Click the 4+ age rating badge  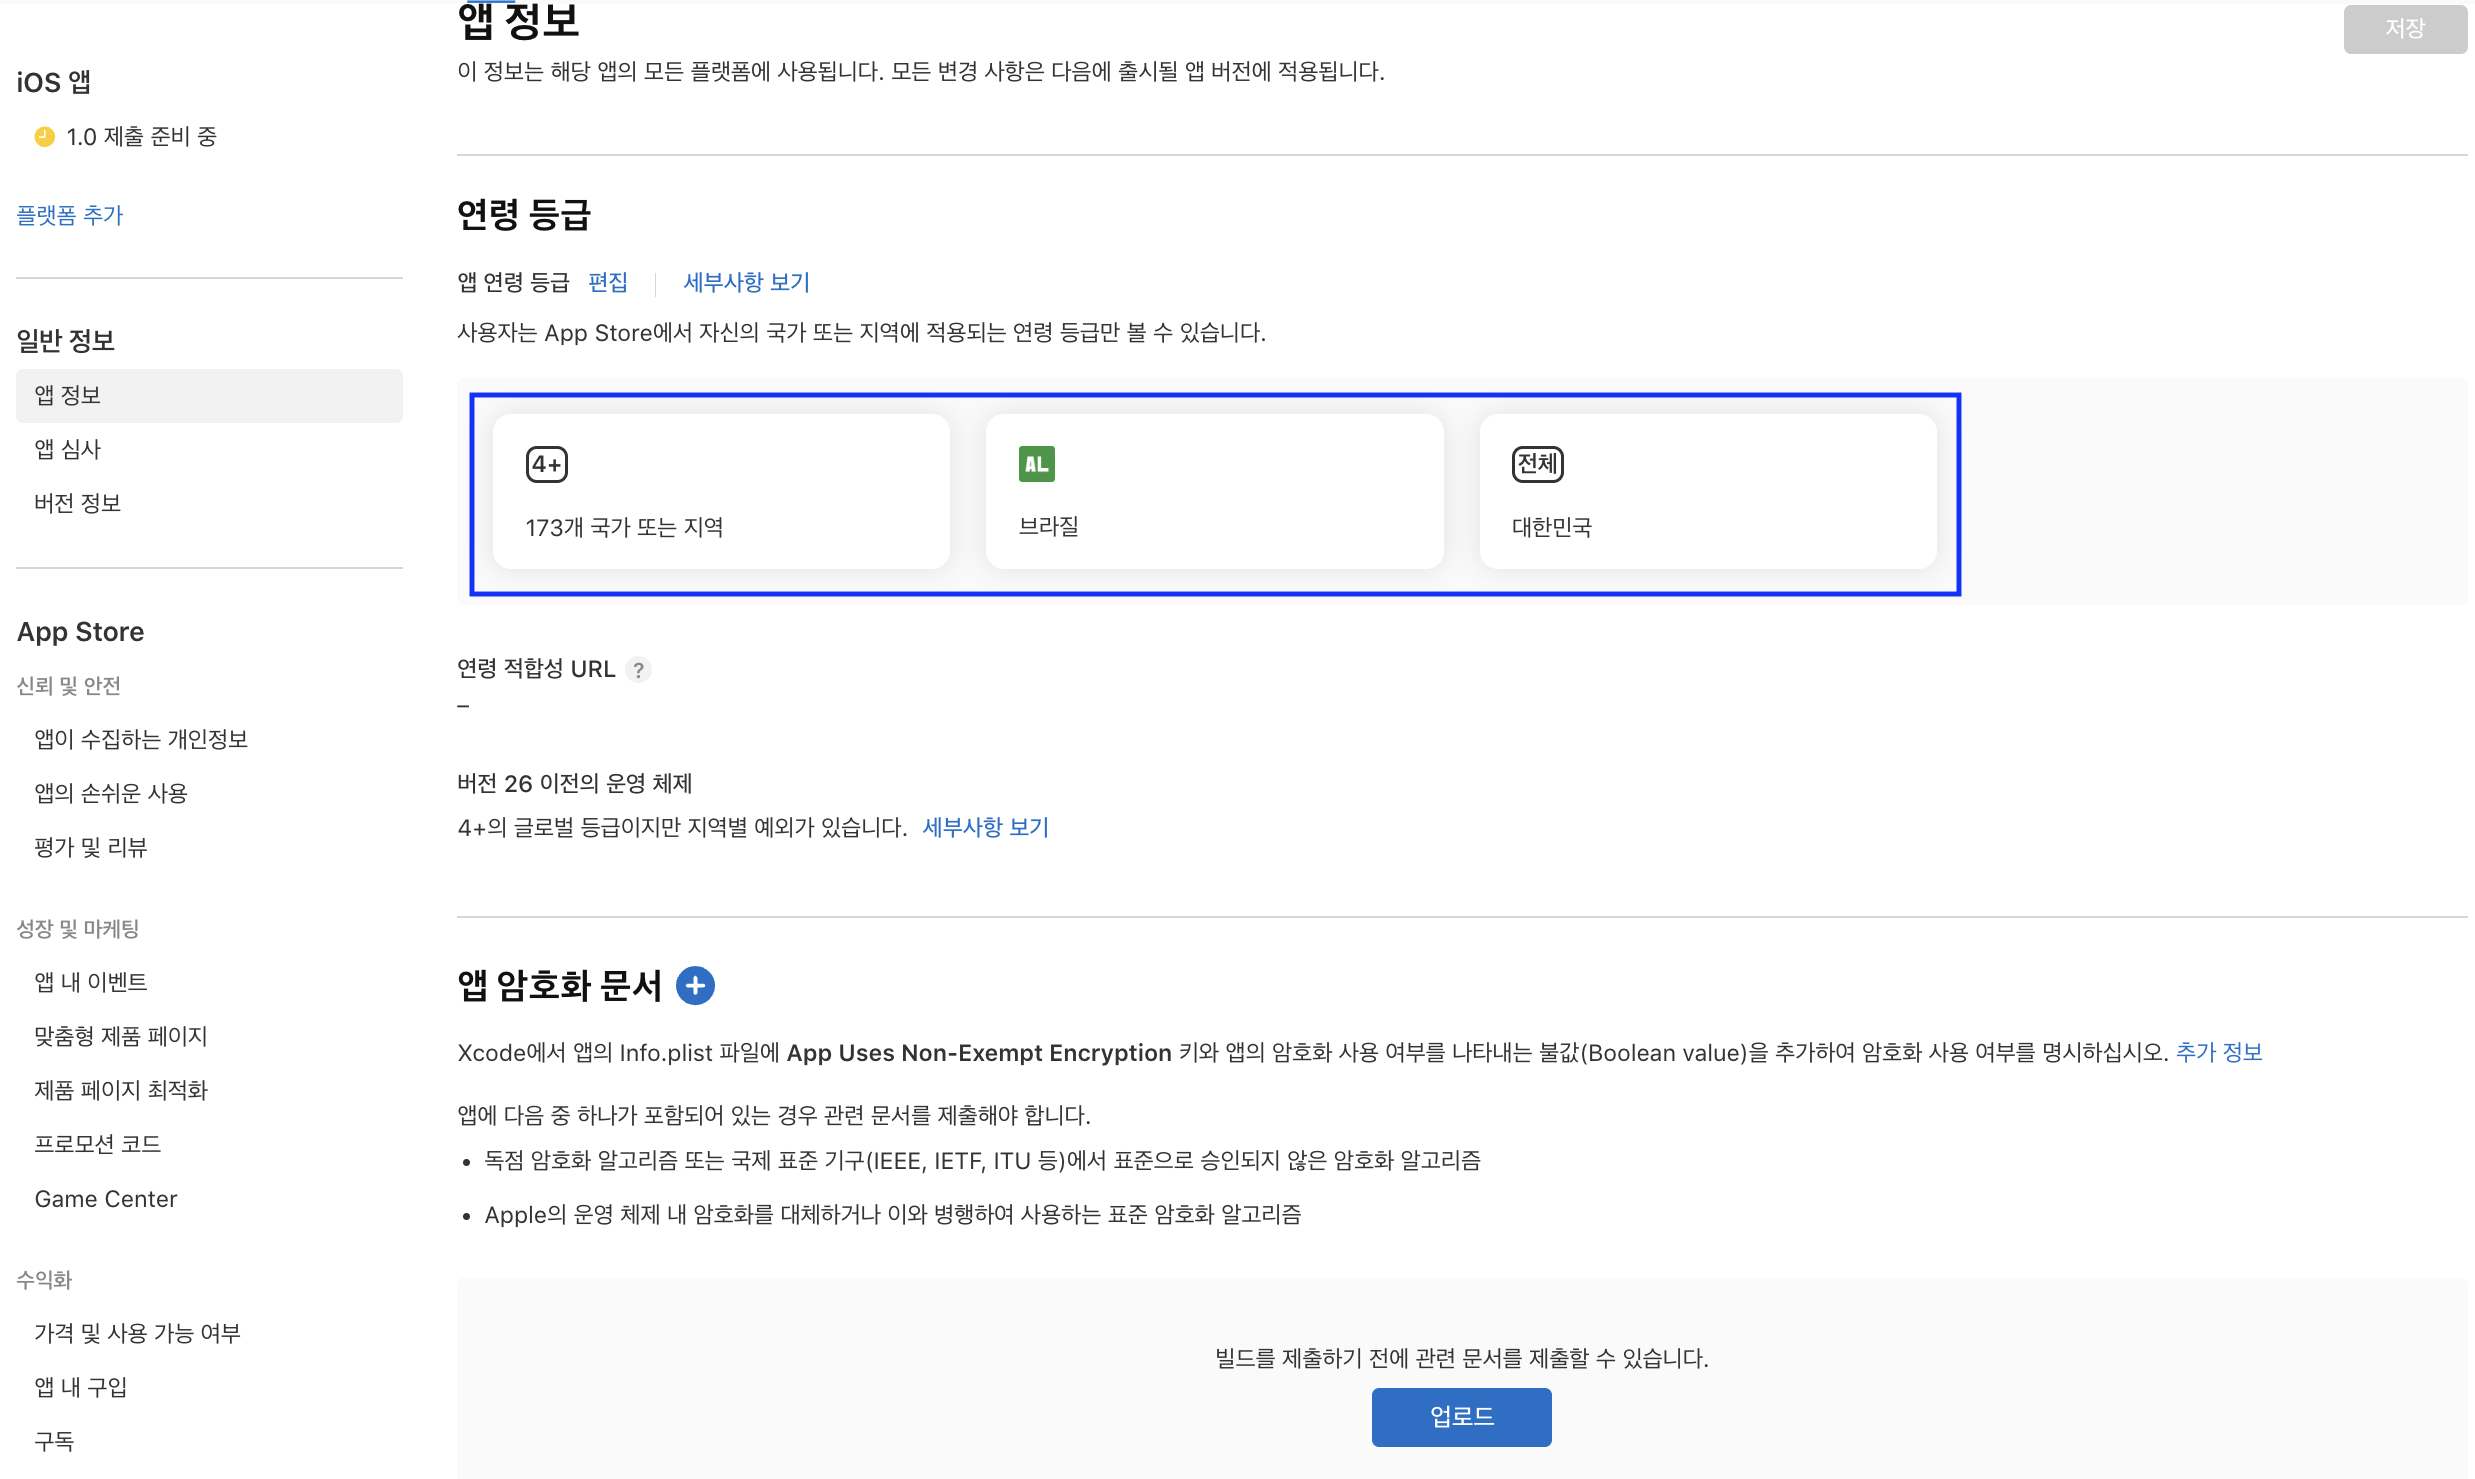(546, 464)
